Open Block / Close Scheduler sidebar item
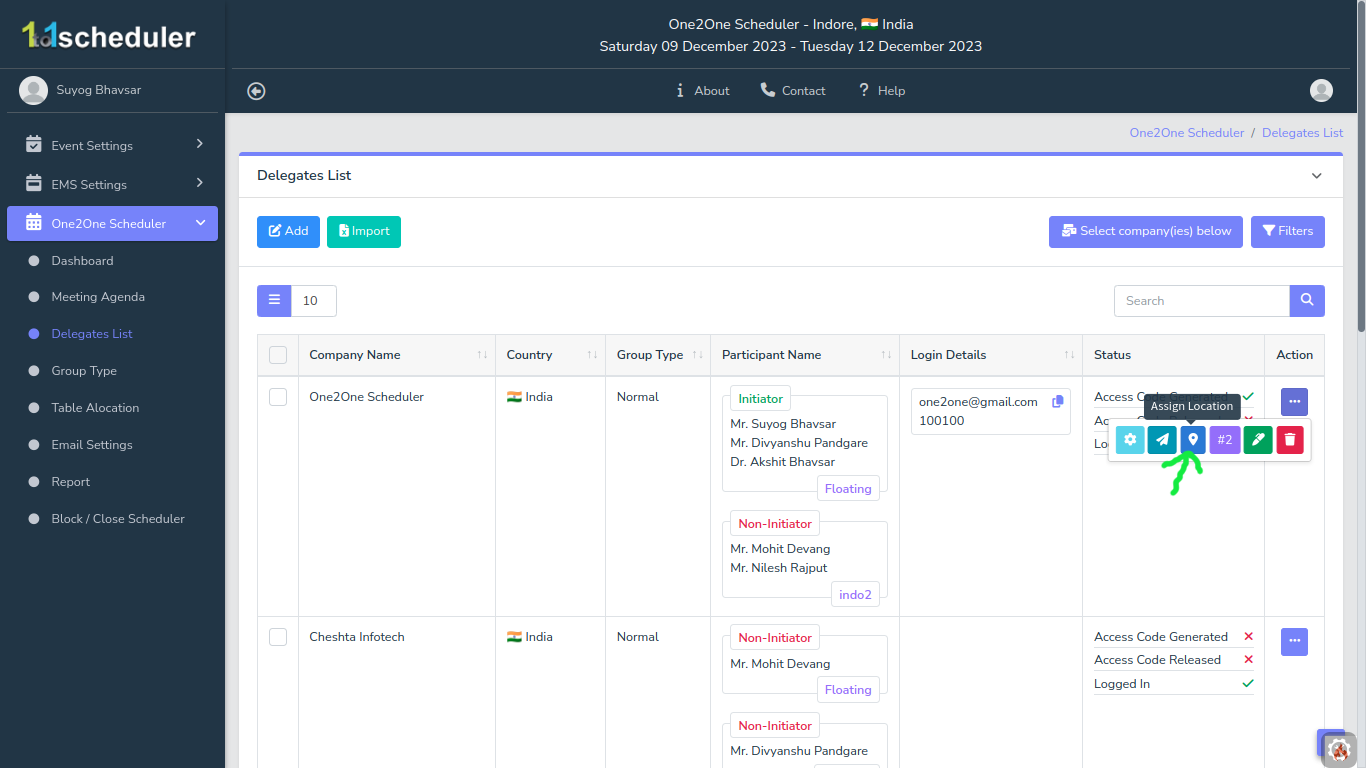This screenshot has width=1366, height=768. [118, 519]
